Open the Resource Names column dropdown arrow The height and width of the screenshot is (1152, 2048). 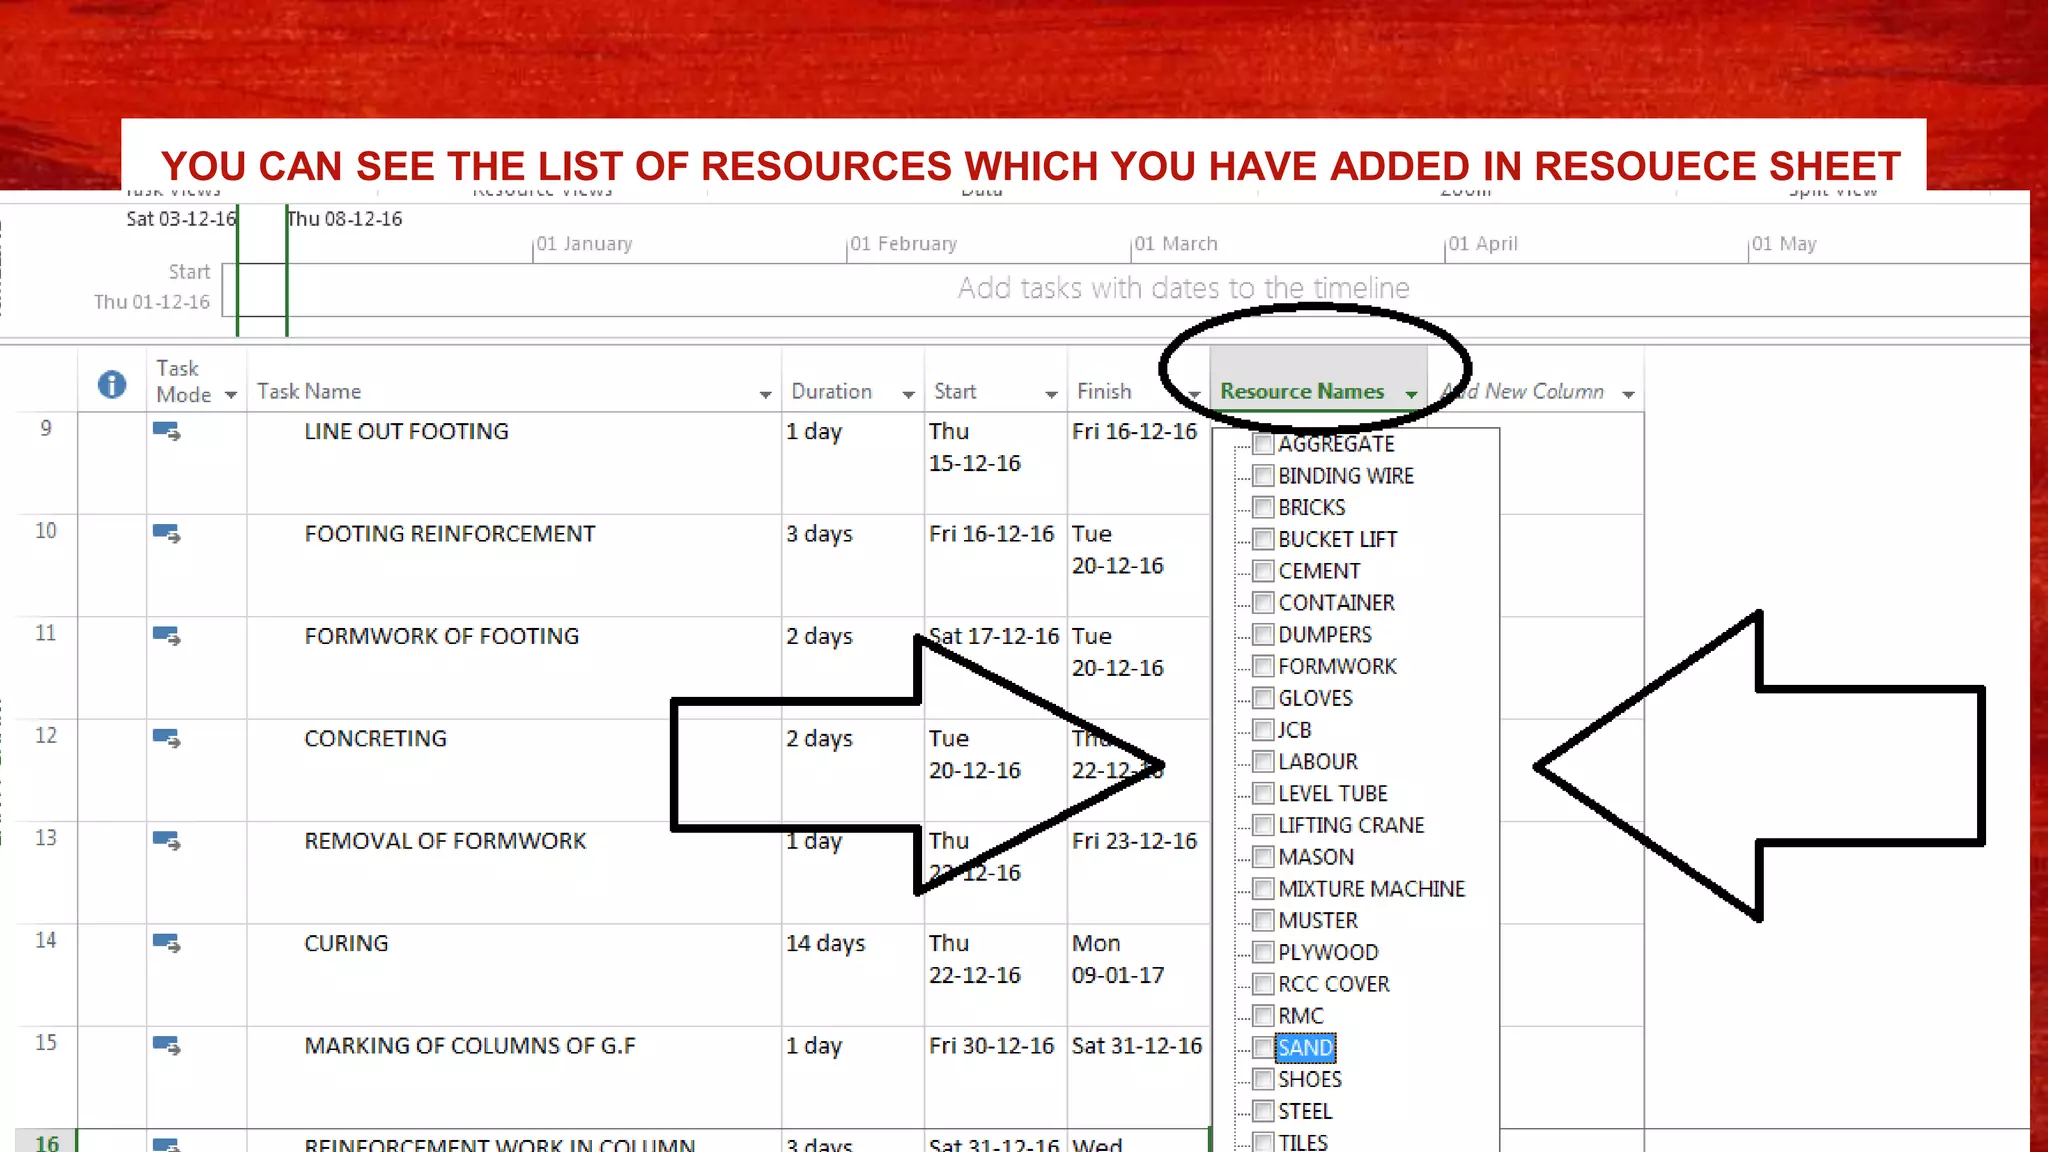coord(1412,395)
